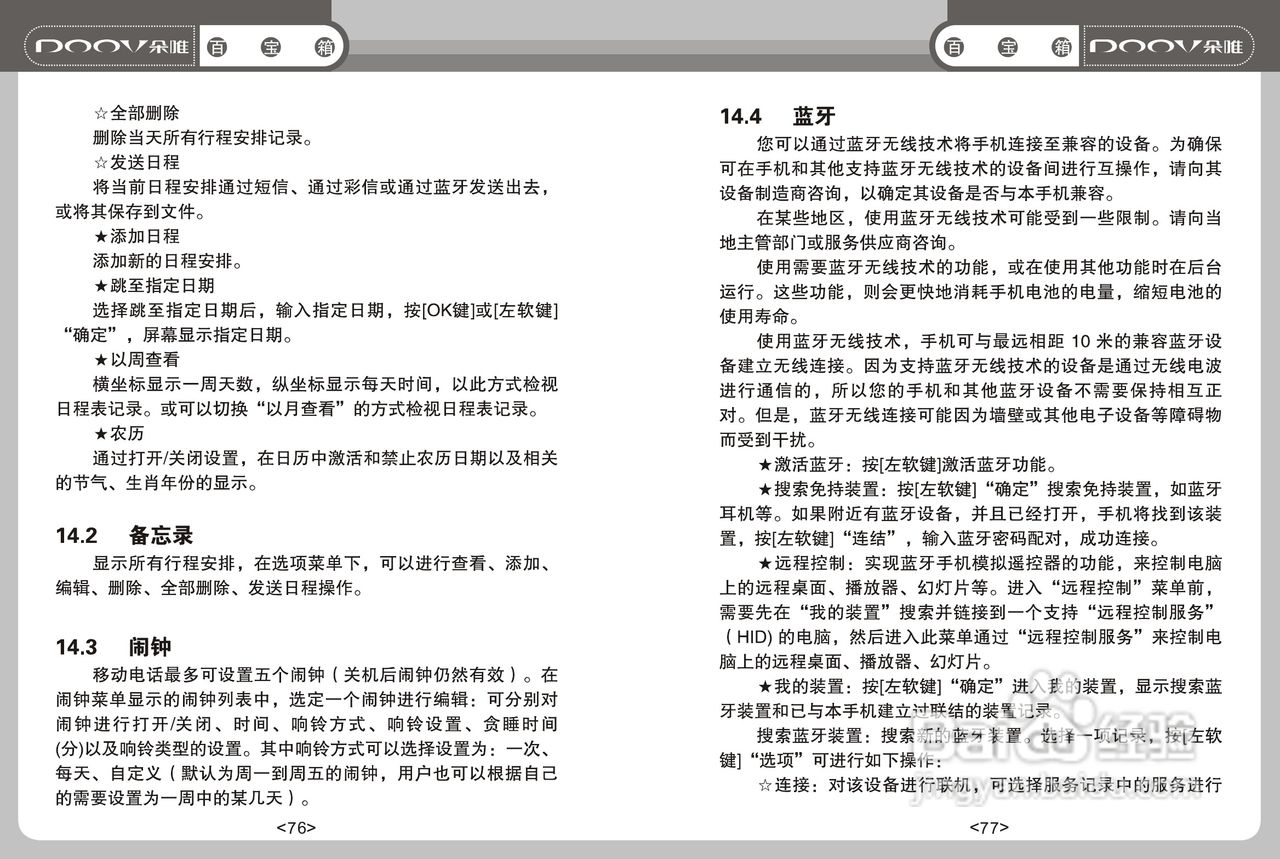Open the 14.2 备忘录 section heading
This screenshot has height=859, width=1280.
point(128,536)
